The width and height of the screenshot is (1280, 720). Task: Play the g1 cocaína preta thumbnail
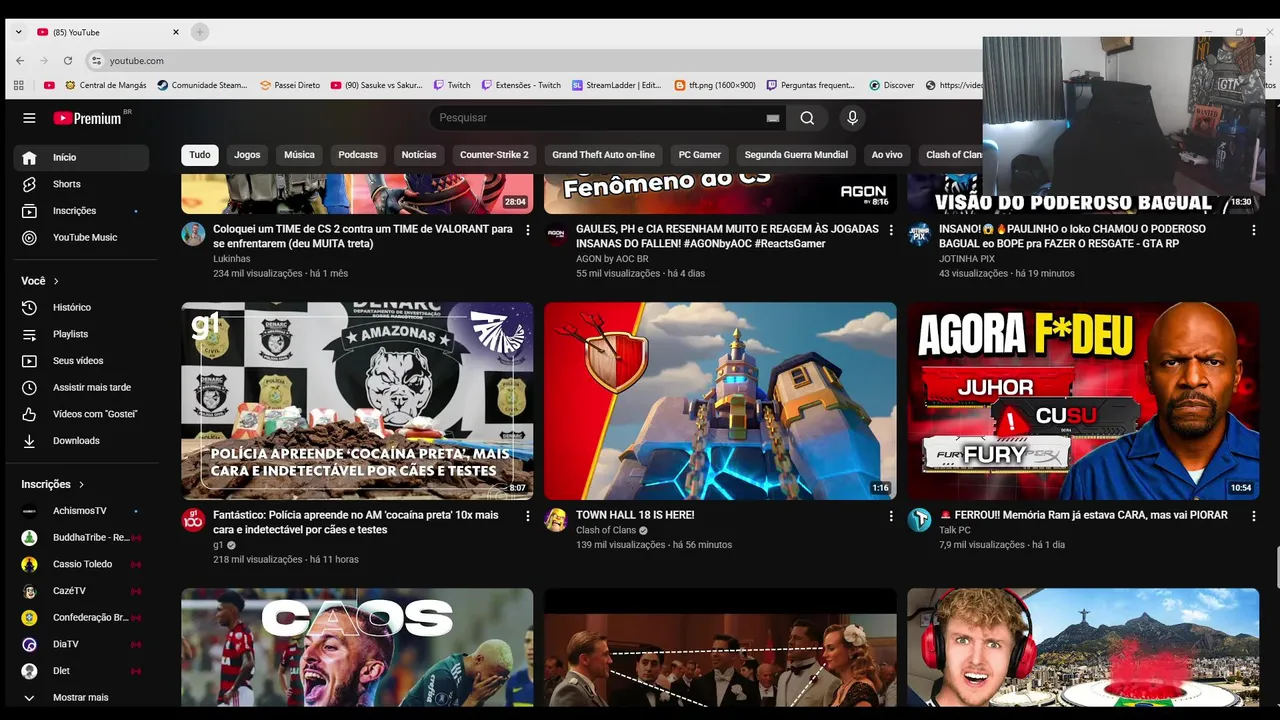click(x=357, y=401)
